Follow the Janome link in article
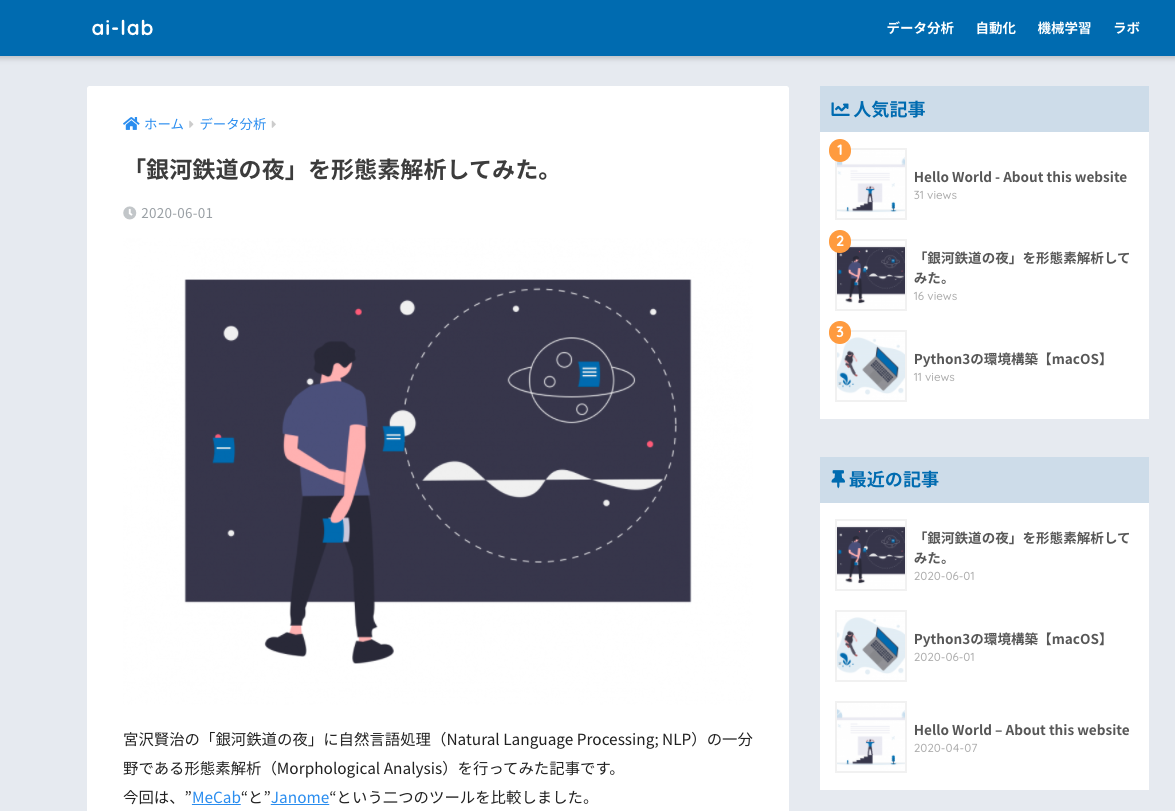The height and width of the screenshot is (811, 1175). pos(300,798)
